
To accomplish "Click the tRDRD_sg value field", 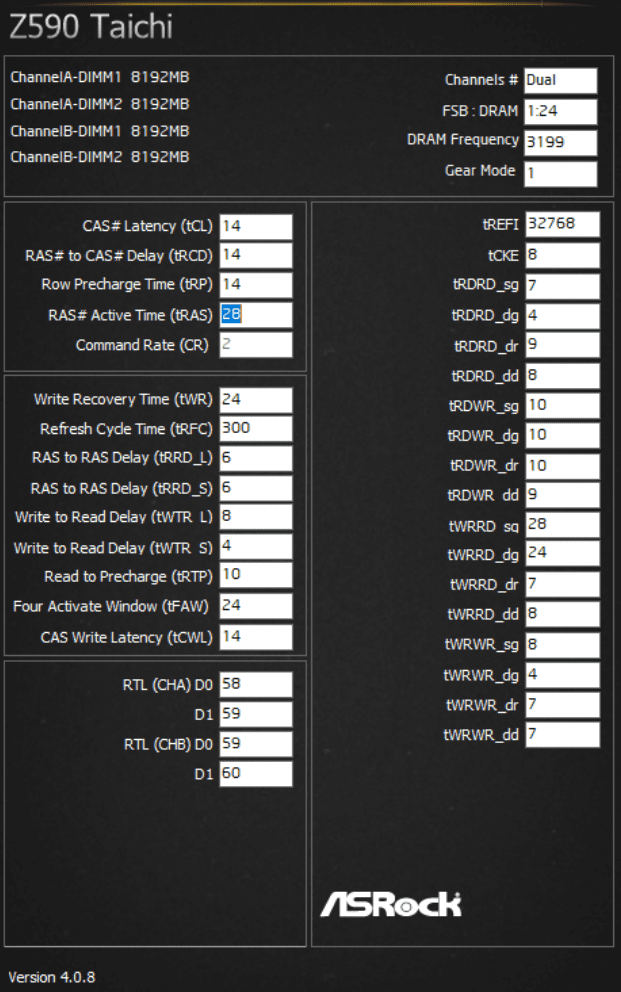I will pos(563,286).
